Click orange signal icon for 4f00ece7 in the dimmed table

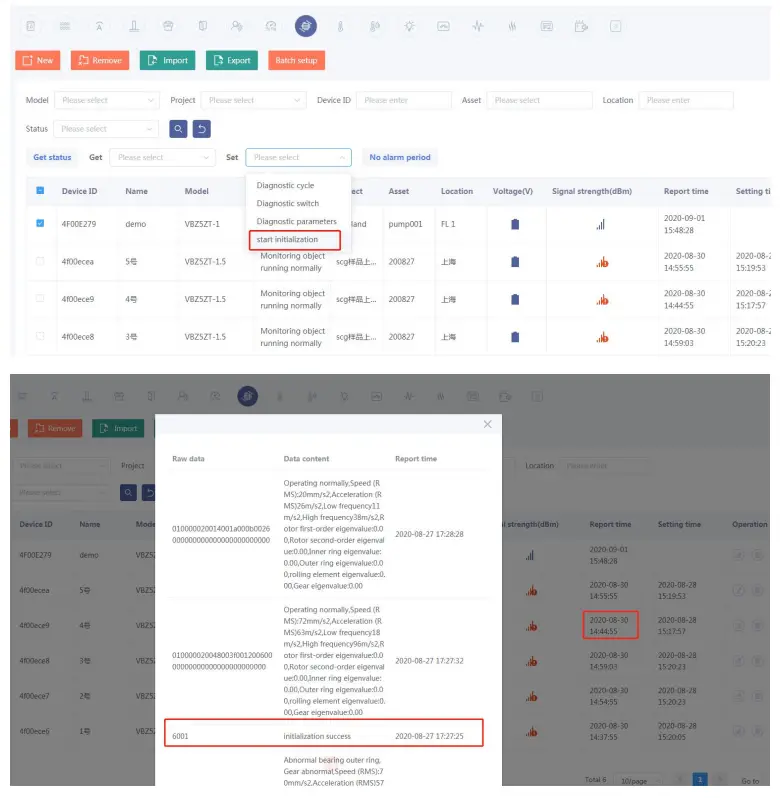click(532, 696)
